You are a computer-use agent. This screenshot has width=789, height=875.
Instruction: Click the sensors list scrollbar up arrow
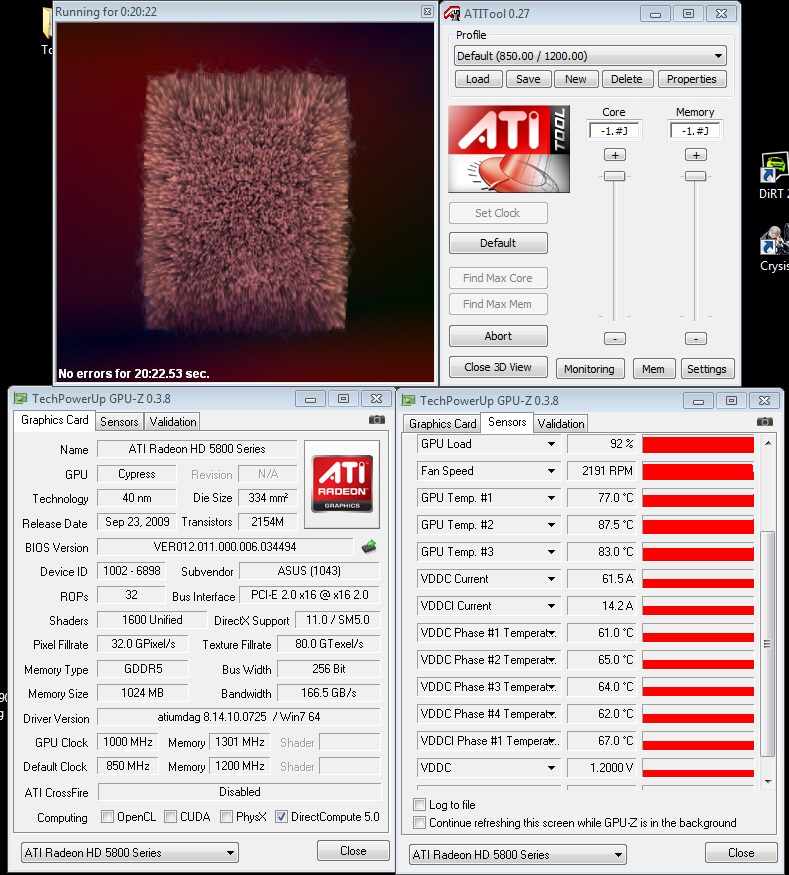(768, 443)
